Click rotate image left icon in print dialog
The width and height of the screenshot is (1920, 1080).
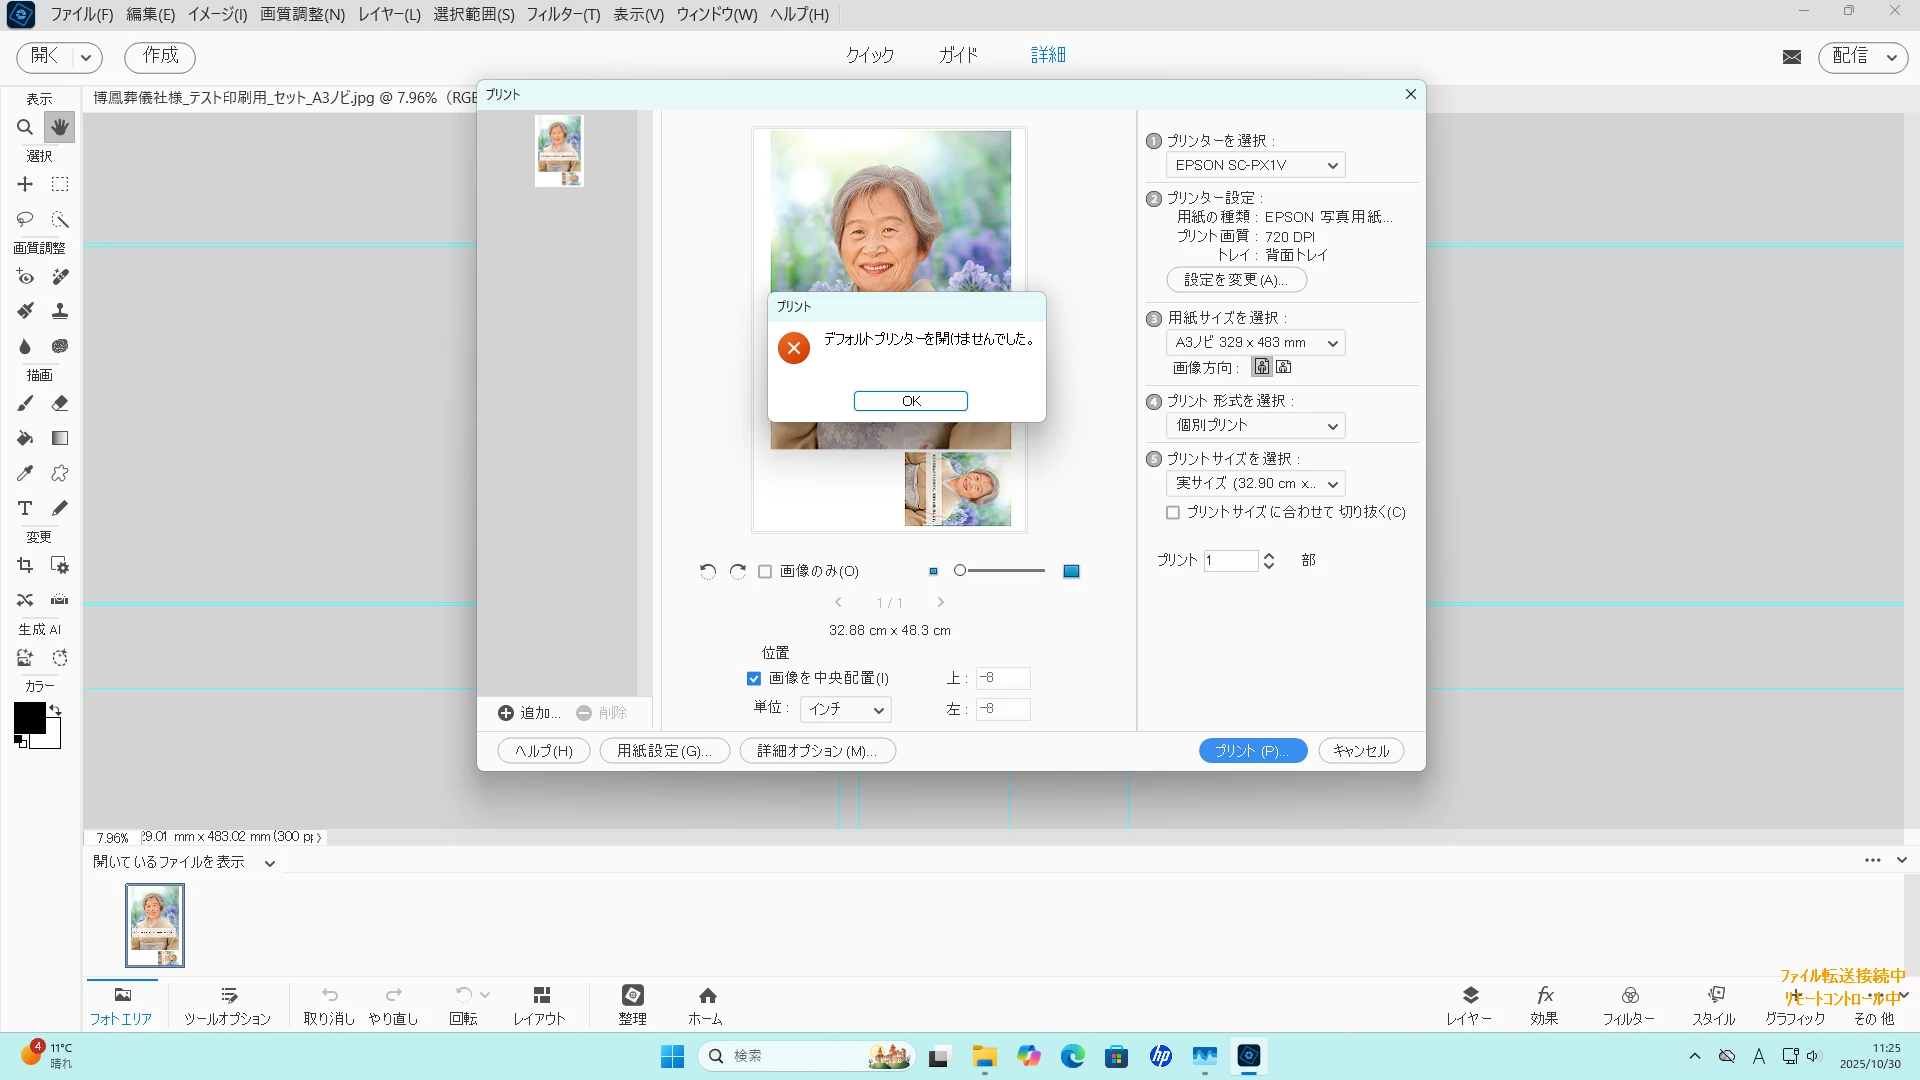click(708, 571)
